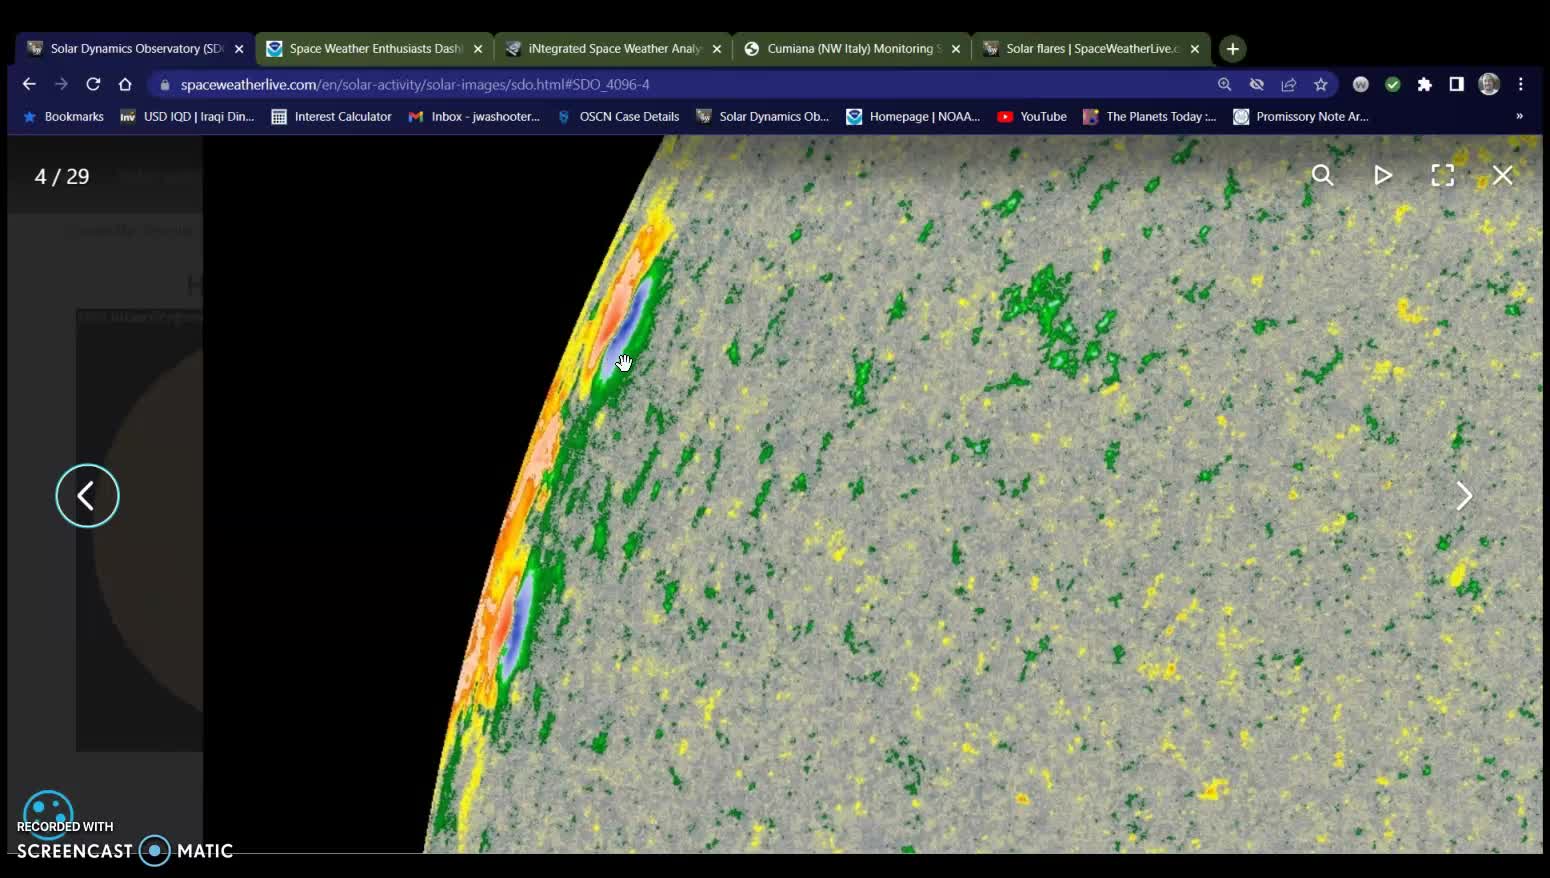Go back to the previous page
Viewport: 1550px width, 878px height.
click(29, 84)
